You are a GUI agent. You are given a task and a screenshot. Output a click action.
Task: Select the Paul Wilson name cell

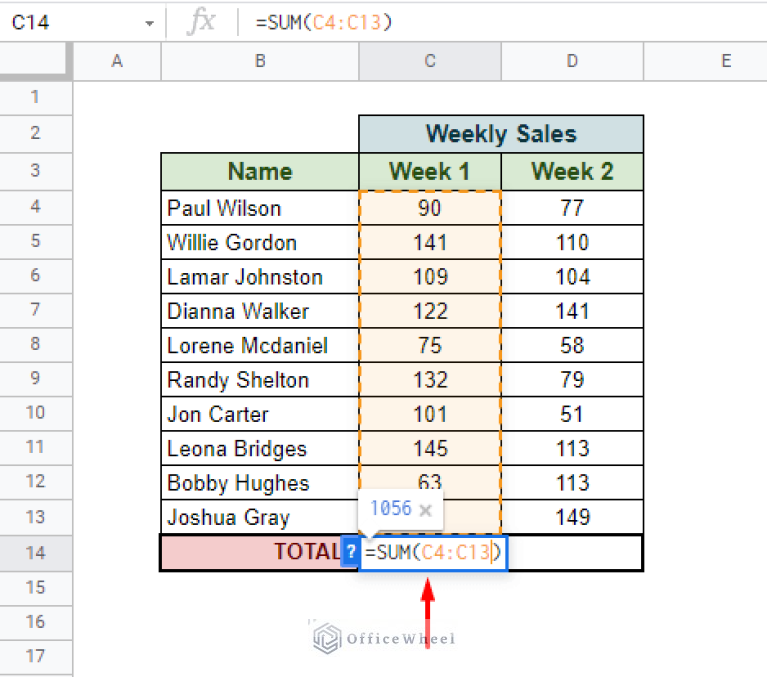pos(260,208)
